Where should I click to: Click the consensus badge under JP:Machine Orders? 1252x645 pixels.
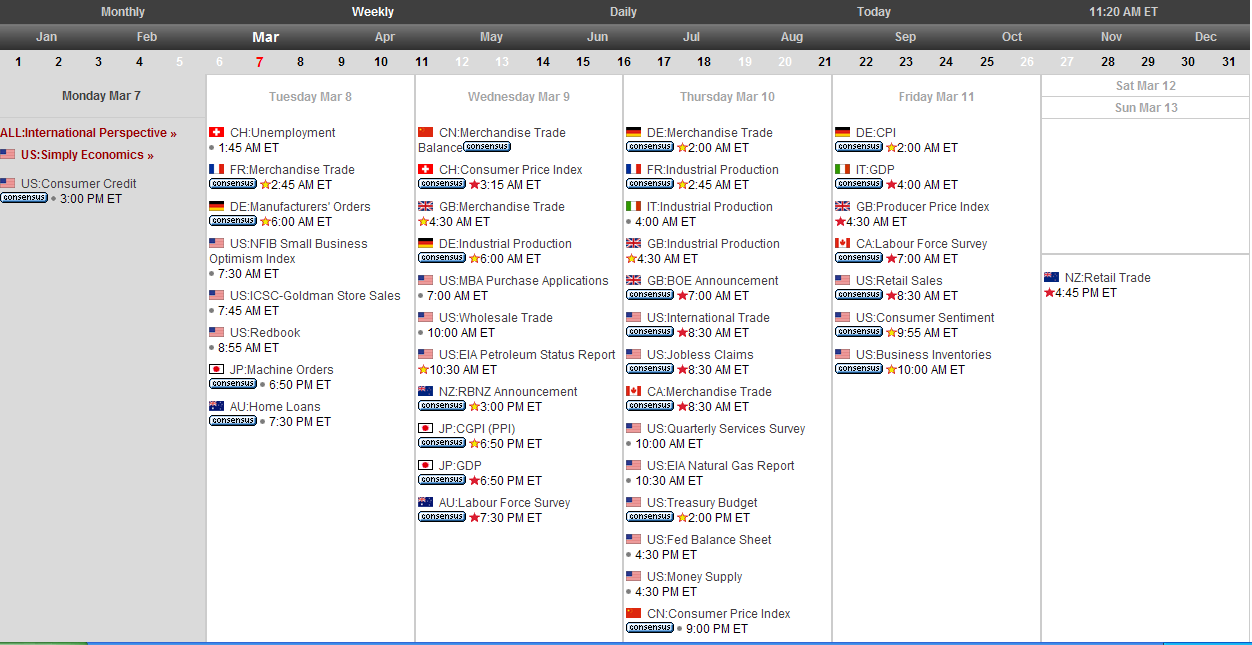[233, 384]
